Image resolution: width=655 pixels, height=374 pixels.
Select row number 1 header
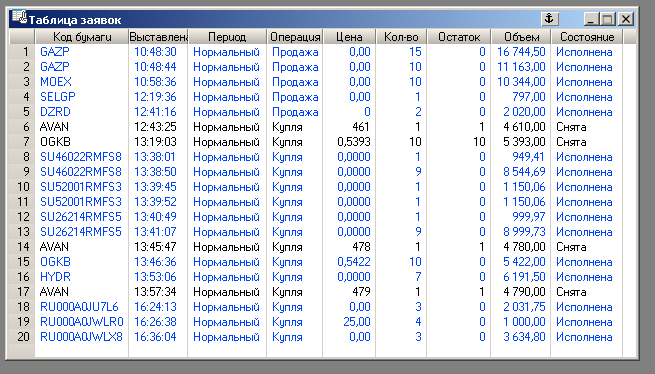click(x=22, y=52)
